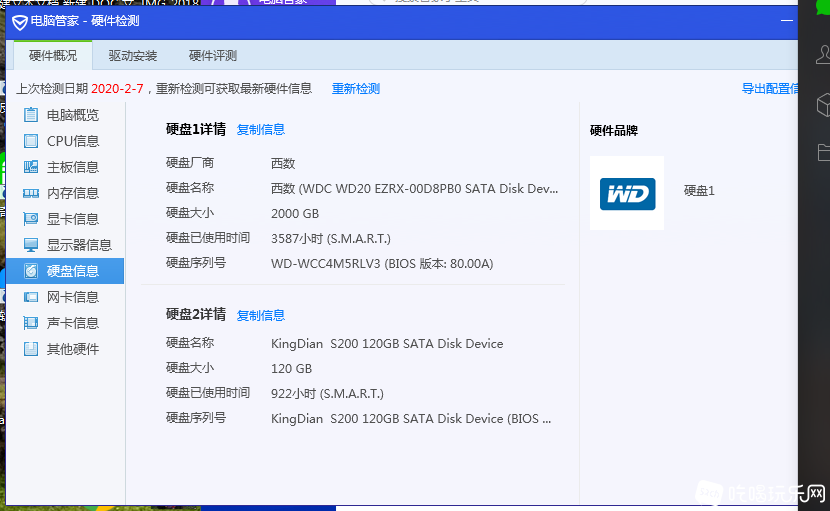Switch to the 驱动安装 tab
Viewport: 830px width, 511px height.
tap(133, 56)
